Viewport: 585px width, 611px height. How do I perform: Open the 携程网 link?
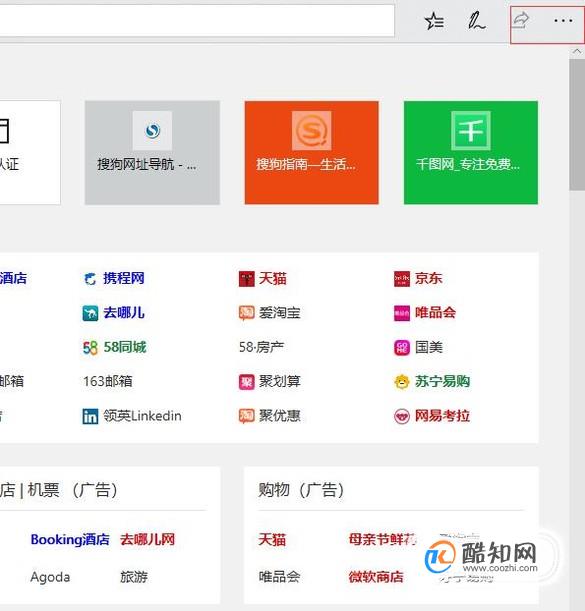[x=124, y=279]
